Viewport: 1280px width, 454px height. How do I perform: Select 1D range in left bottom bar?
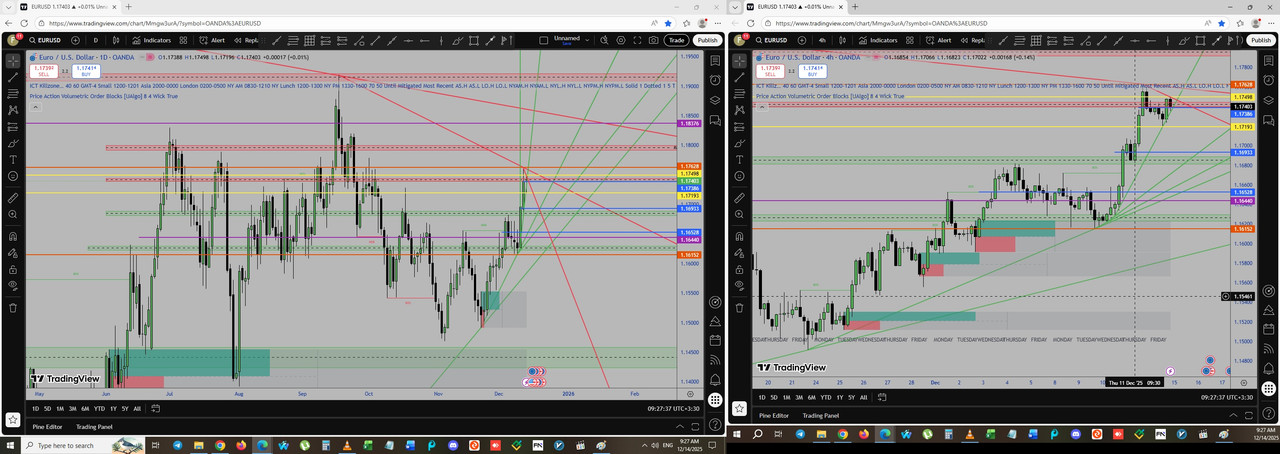35,409
